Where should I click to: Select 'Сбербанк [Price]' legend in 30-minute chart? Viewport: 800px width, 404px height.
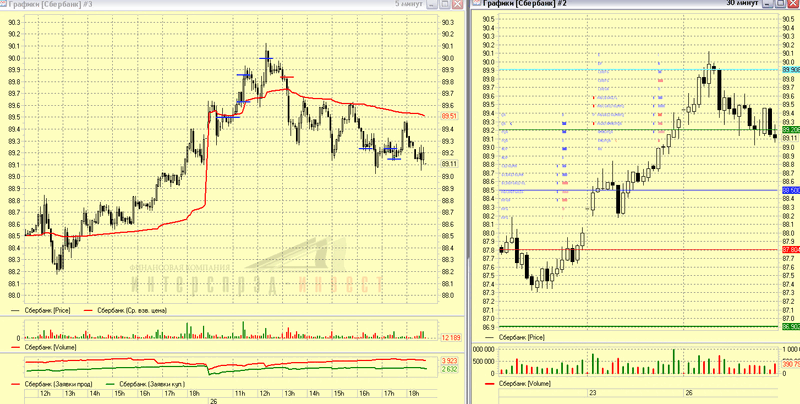521,337
